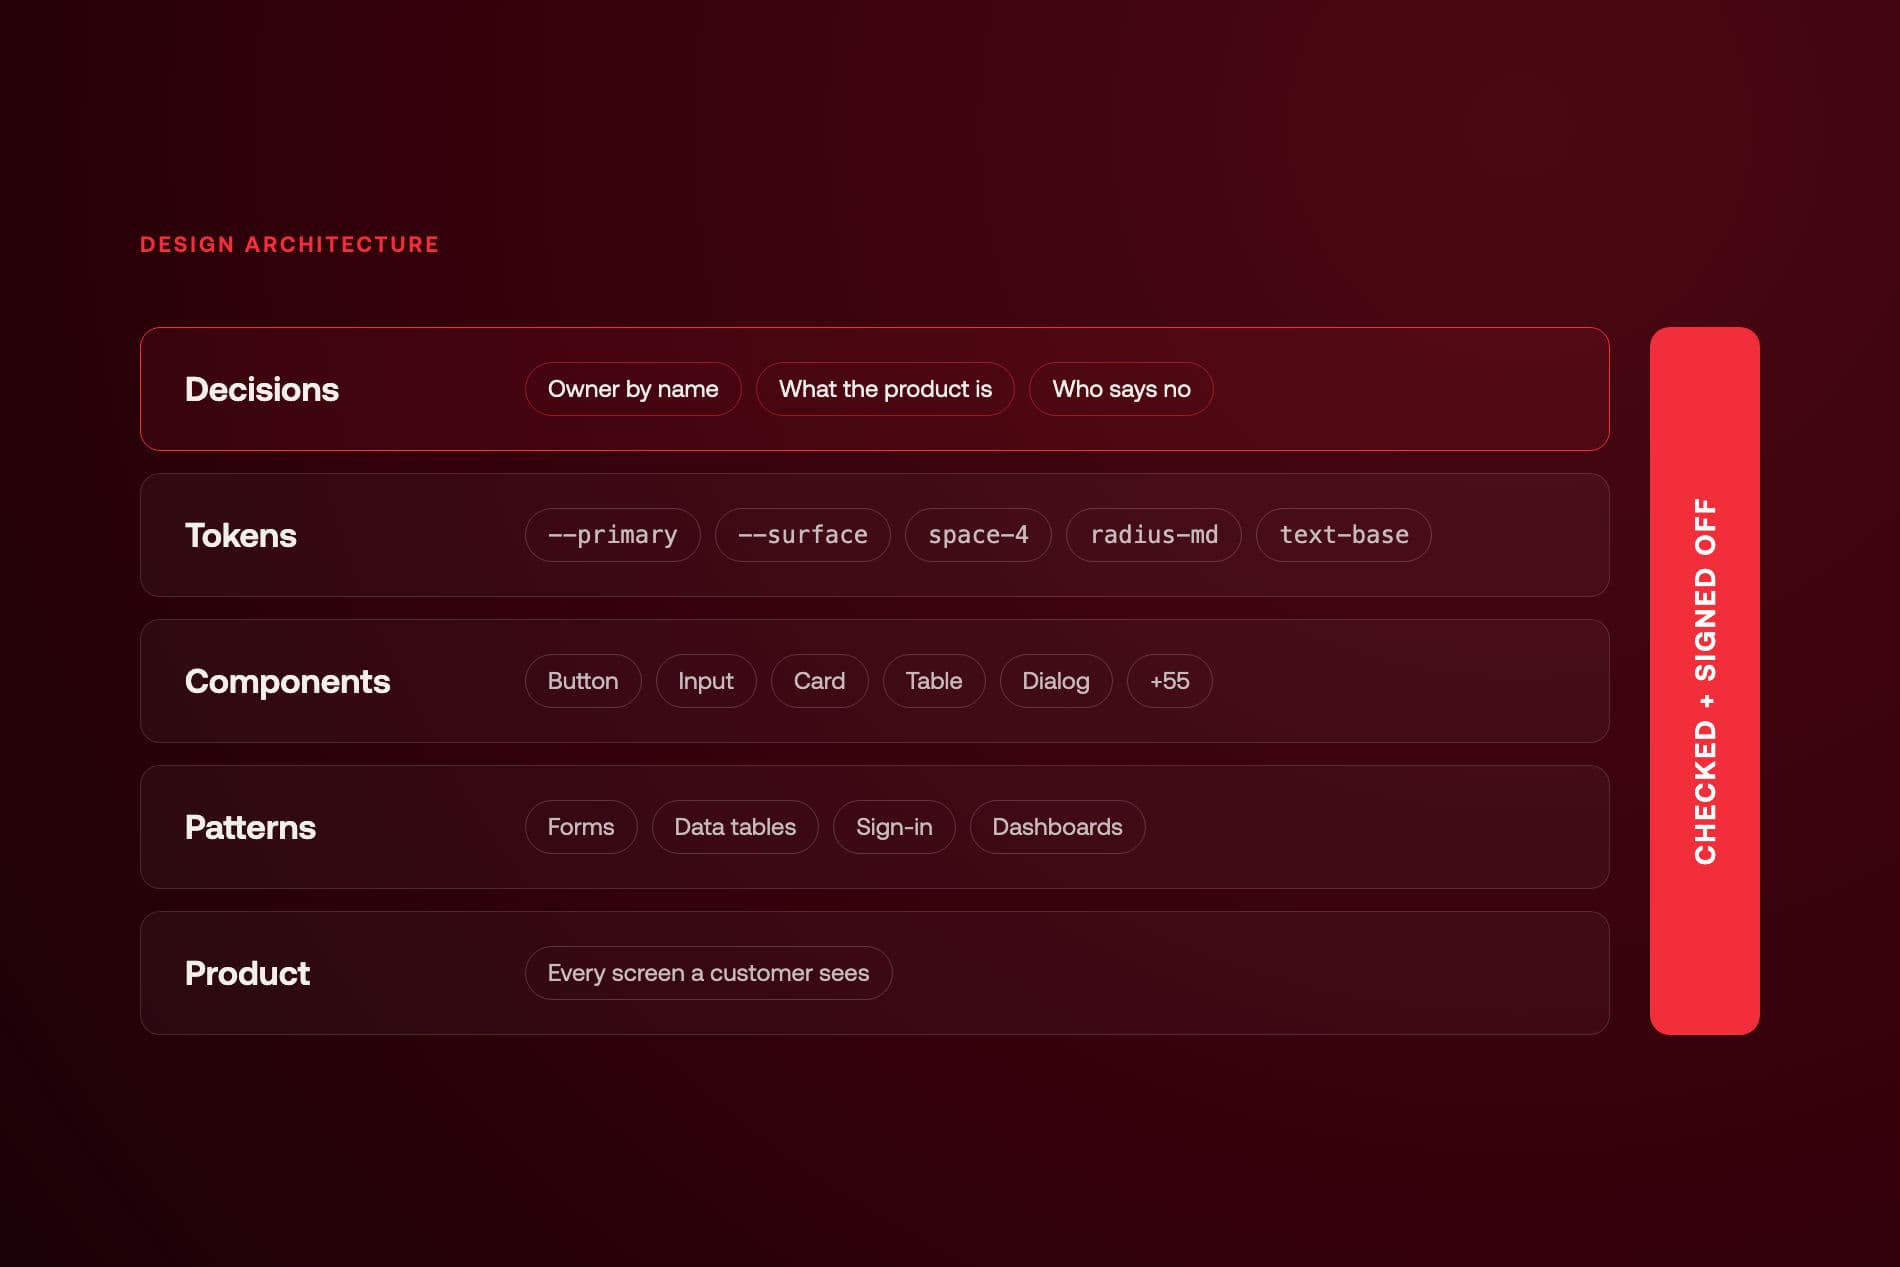Select the "--primary" token chip

point(612,535)
